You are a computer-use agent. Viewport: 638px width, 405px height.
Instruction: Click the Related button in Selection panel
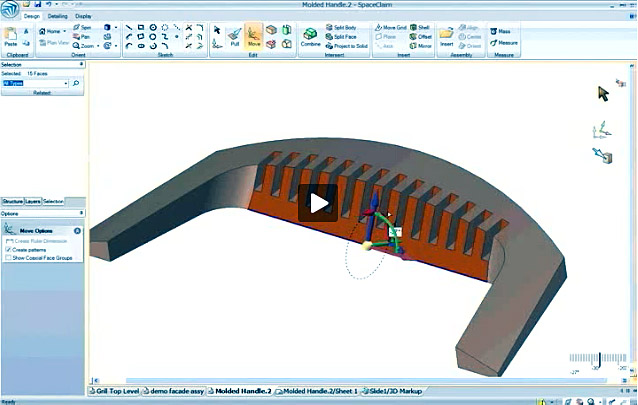point(42,92)
